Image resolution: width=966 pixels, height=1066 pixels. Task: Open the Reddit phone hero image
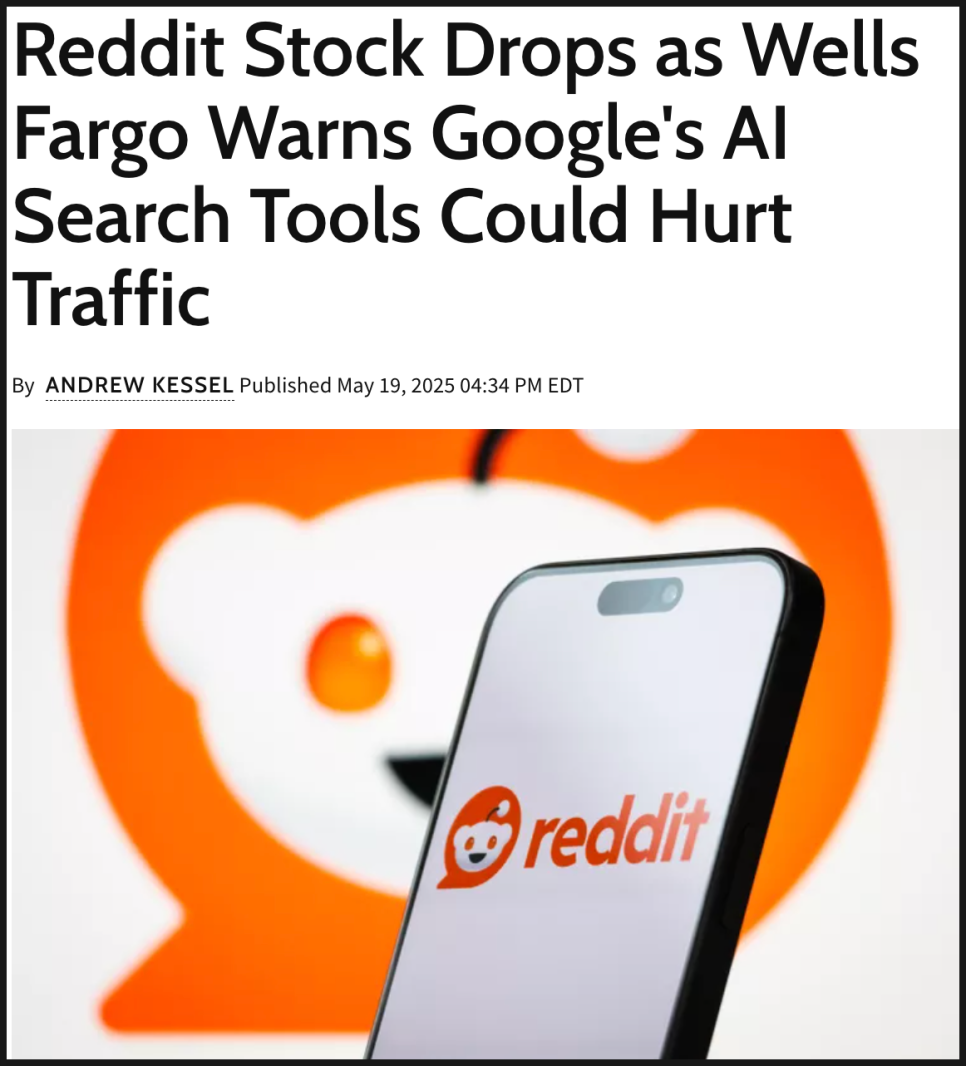[x=485, y=744]
